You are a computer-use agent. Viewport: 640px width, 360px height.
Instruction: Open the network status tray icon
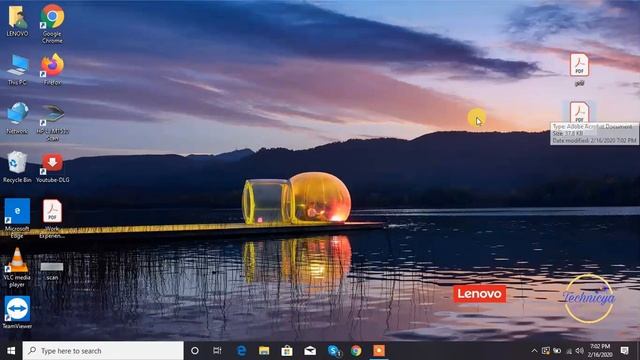coord(569,351)
